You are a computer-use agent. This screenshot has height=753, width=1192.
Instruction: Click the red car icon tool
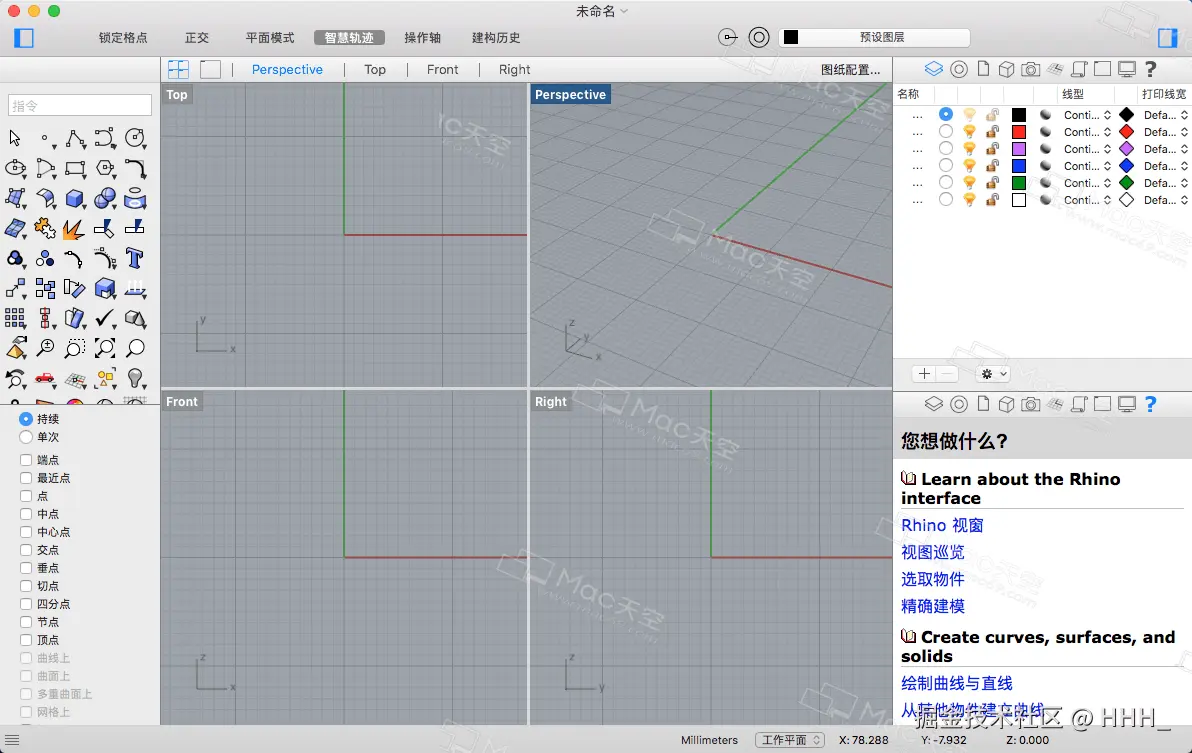click(x=45, y=378)
